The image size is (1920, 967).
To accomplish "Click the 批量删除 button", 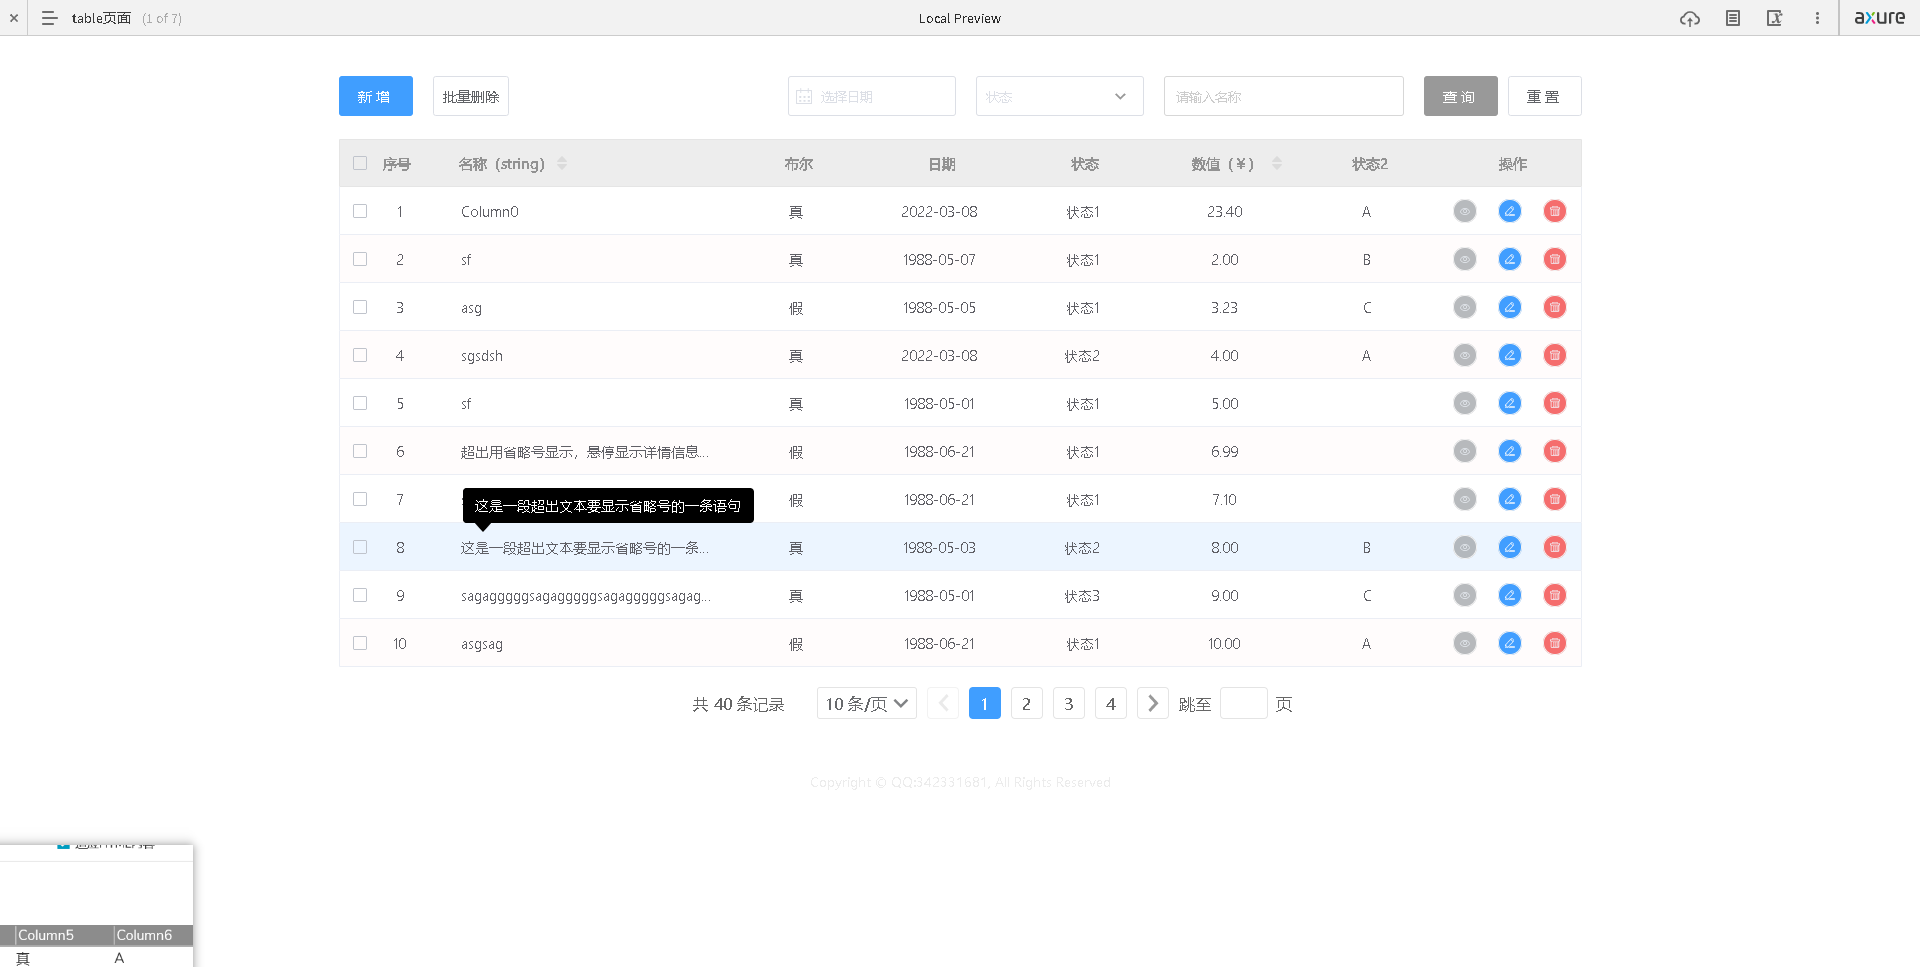I will click(471, 96).
